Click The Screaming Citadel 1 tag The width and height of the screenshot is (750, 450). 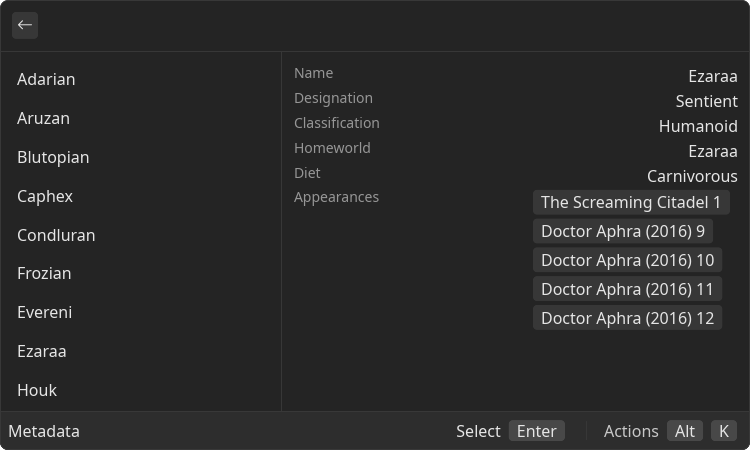tap(631, 202)
